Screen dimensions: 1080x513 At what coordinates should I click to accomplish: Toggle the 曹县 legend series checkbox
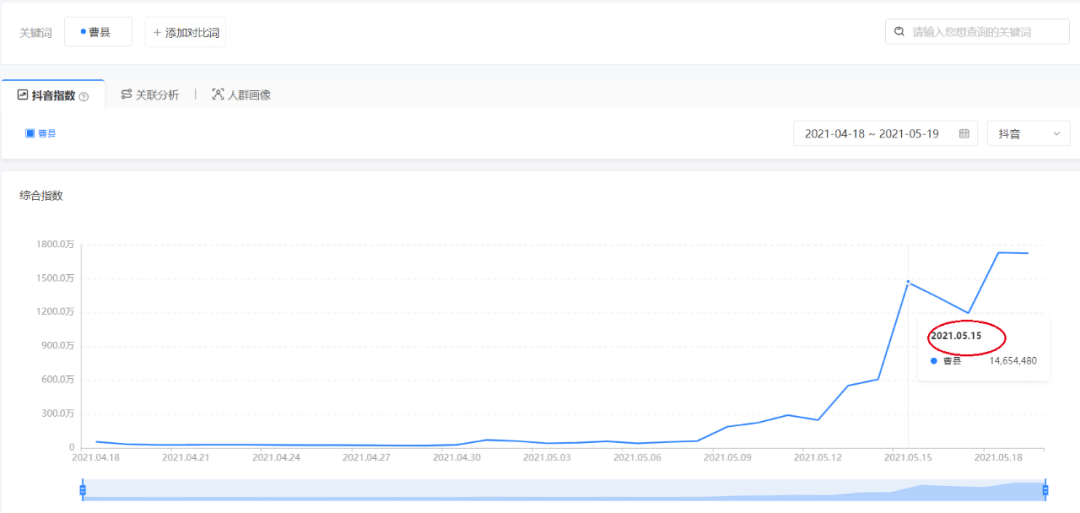tap(30, 132)
